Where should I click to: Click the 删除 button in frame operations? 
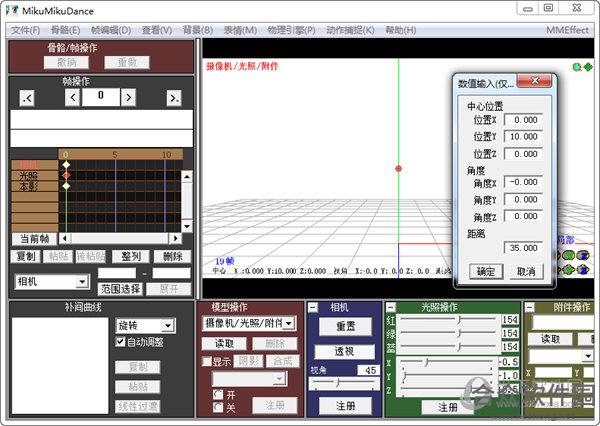pos(172,256)
